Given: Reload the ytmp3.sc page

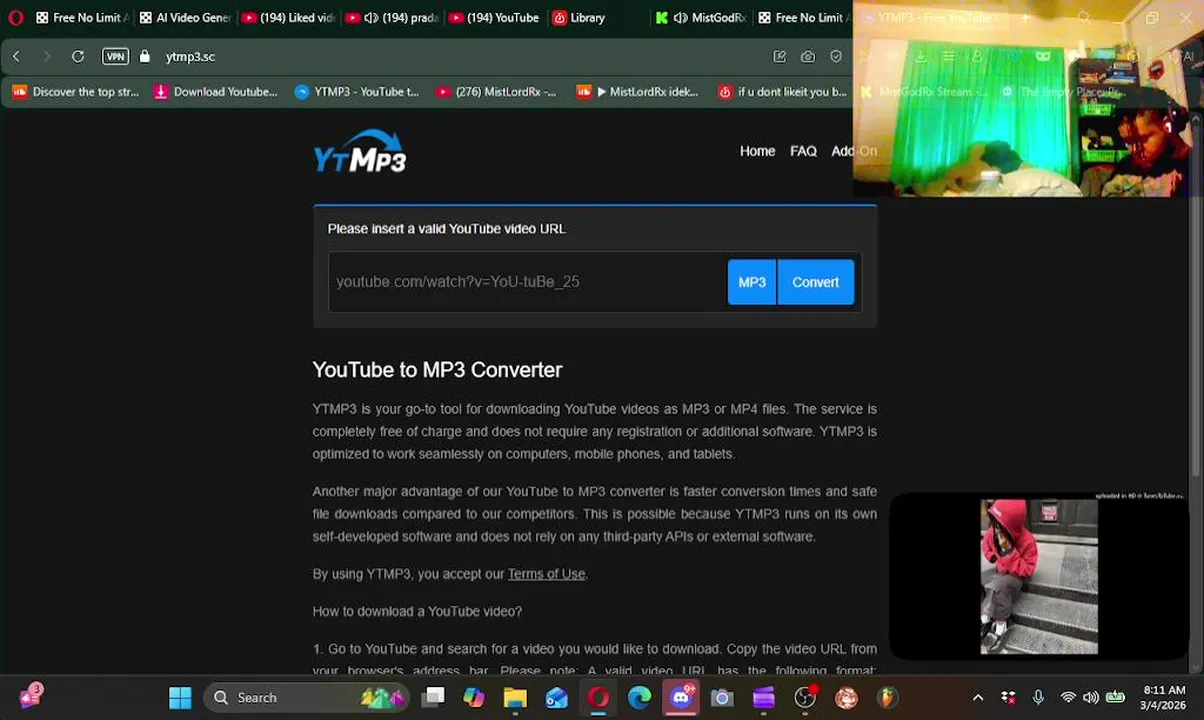Looking at the screenshot, I should click(78, 57).
